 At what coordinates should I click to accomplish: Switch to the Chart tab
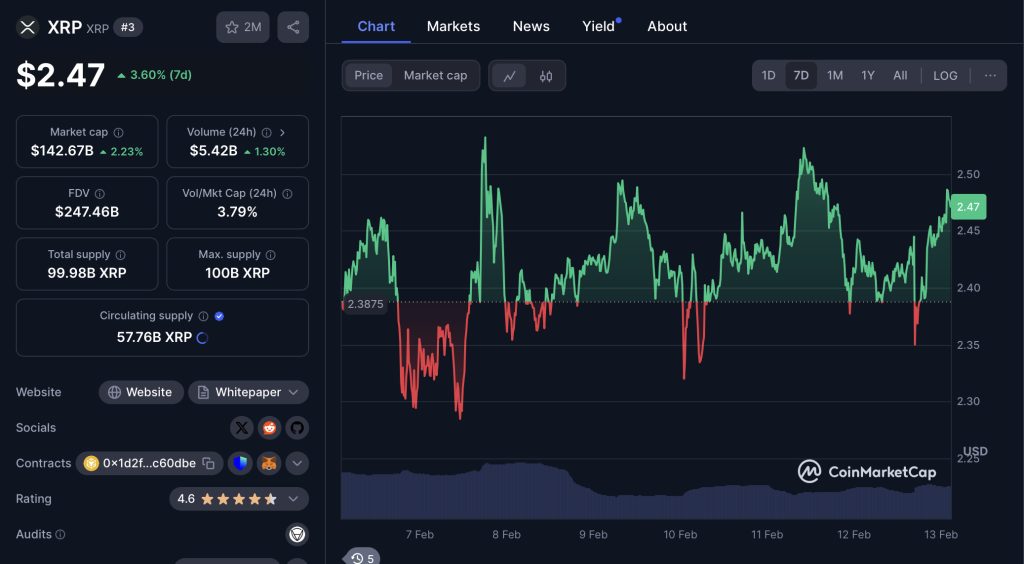(x=376, y=26)
